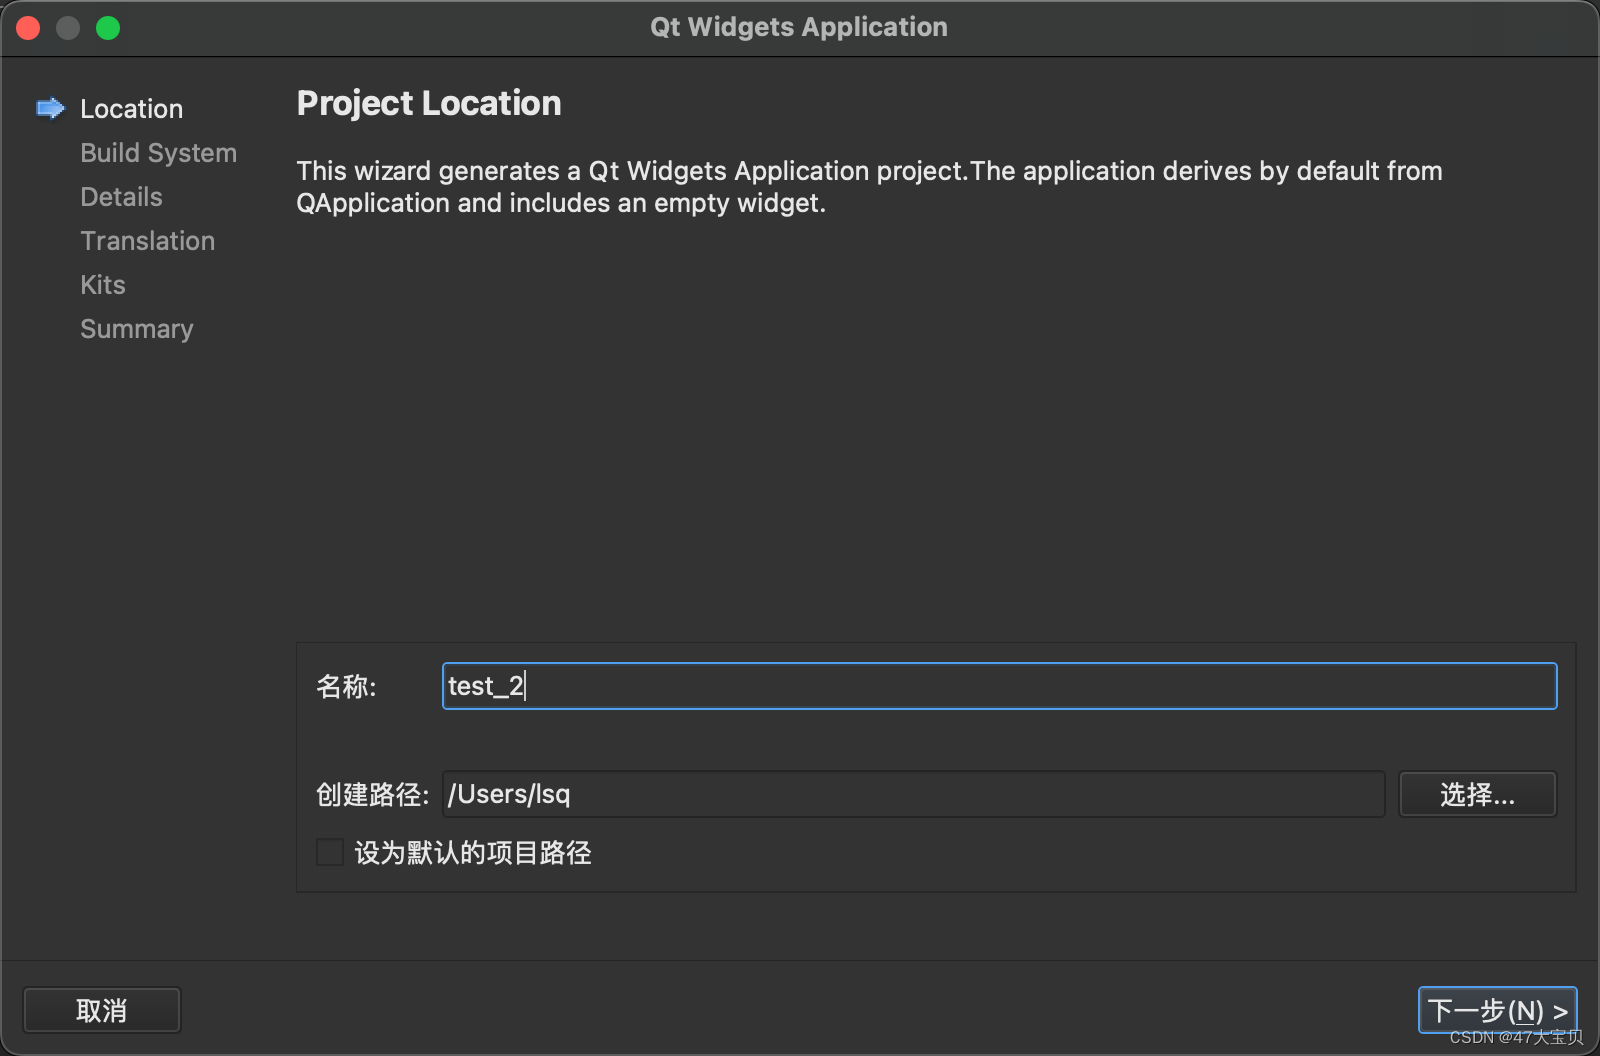
Task: Click the Project Location heading
Action: [x=429, y=103]
